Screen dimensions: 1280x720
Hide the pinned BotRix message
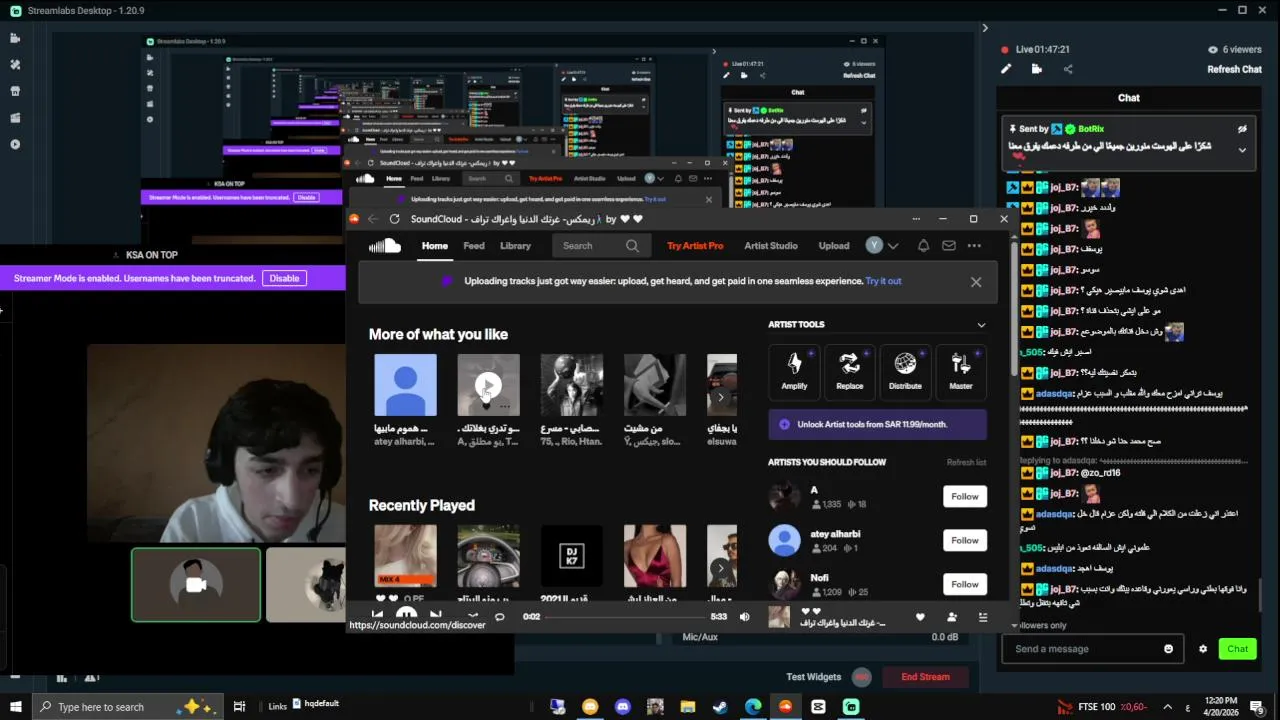click(x=1242, y=129)
